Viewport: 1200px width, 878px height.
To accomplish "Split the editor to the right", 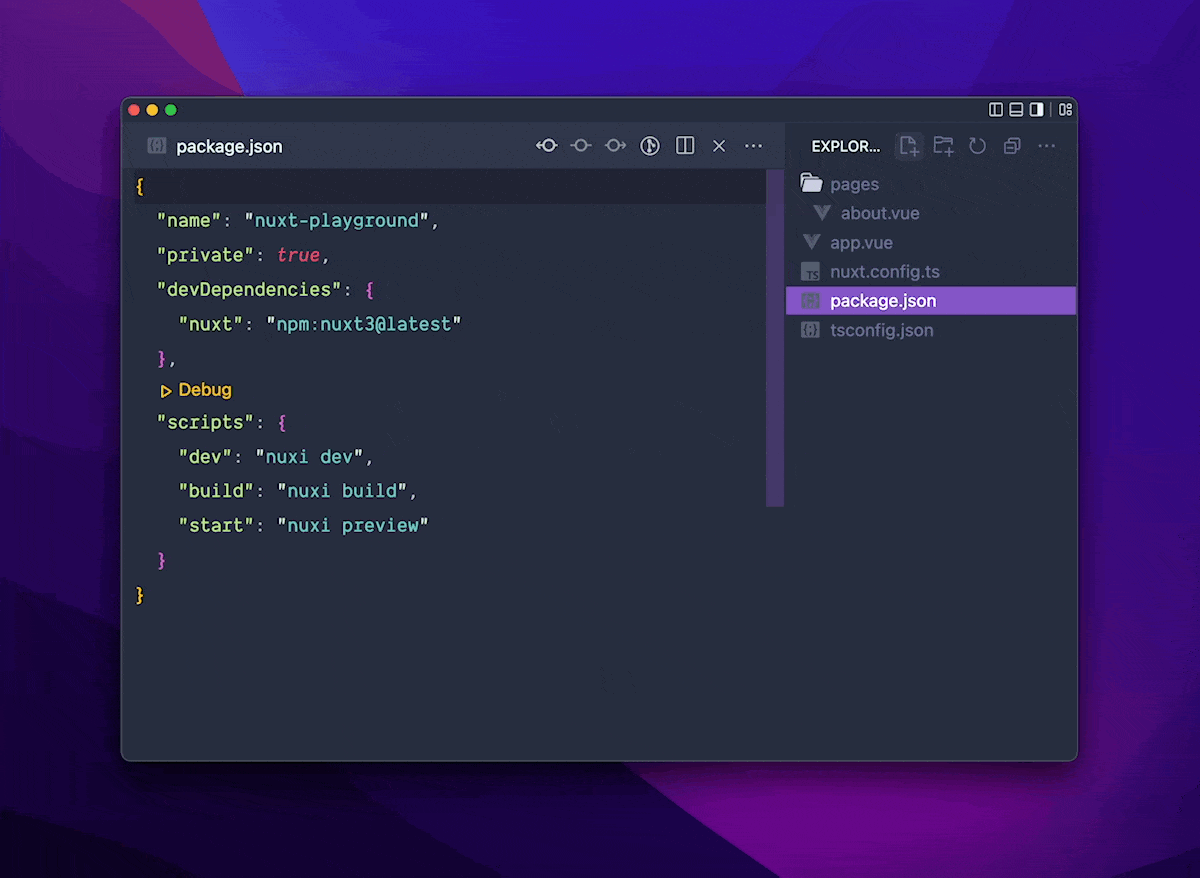I will coord(685,146).
